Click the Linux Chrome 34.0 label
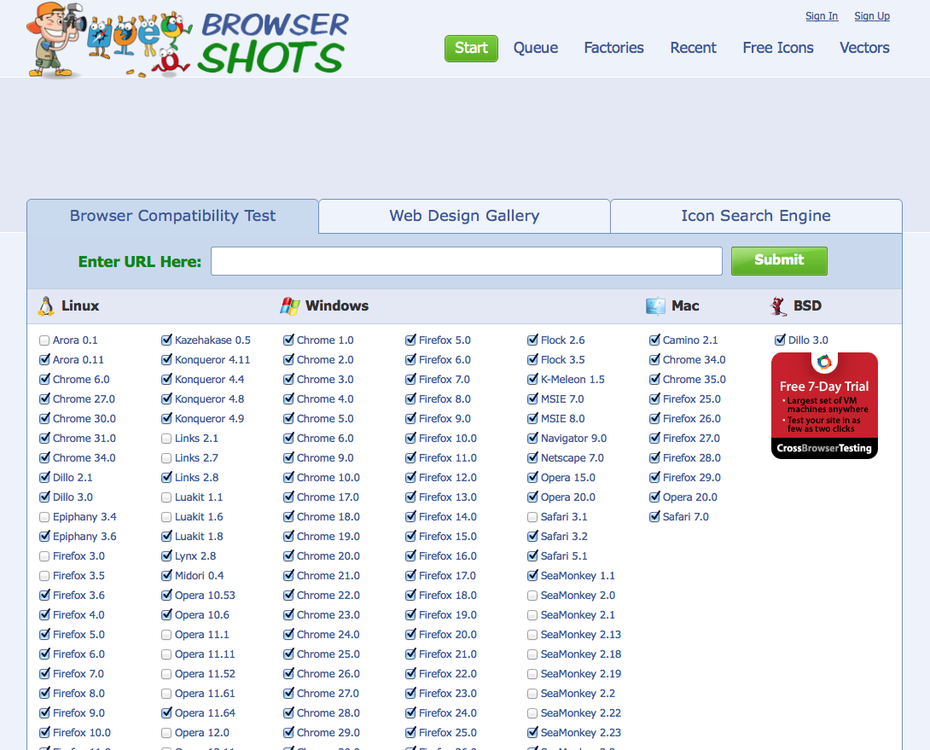The image size is (930, 750). coord(84,458)
